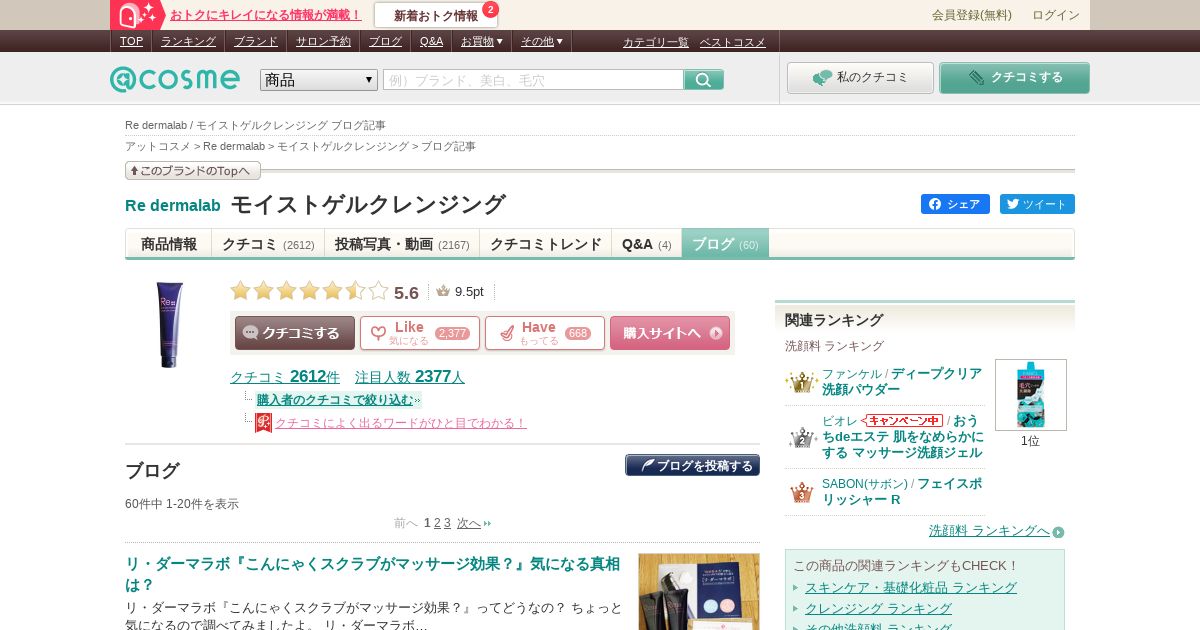Click the crown 9.5pt icon
The height and width of the screenshot is (630, 1200).
(x=443, y=291)
